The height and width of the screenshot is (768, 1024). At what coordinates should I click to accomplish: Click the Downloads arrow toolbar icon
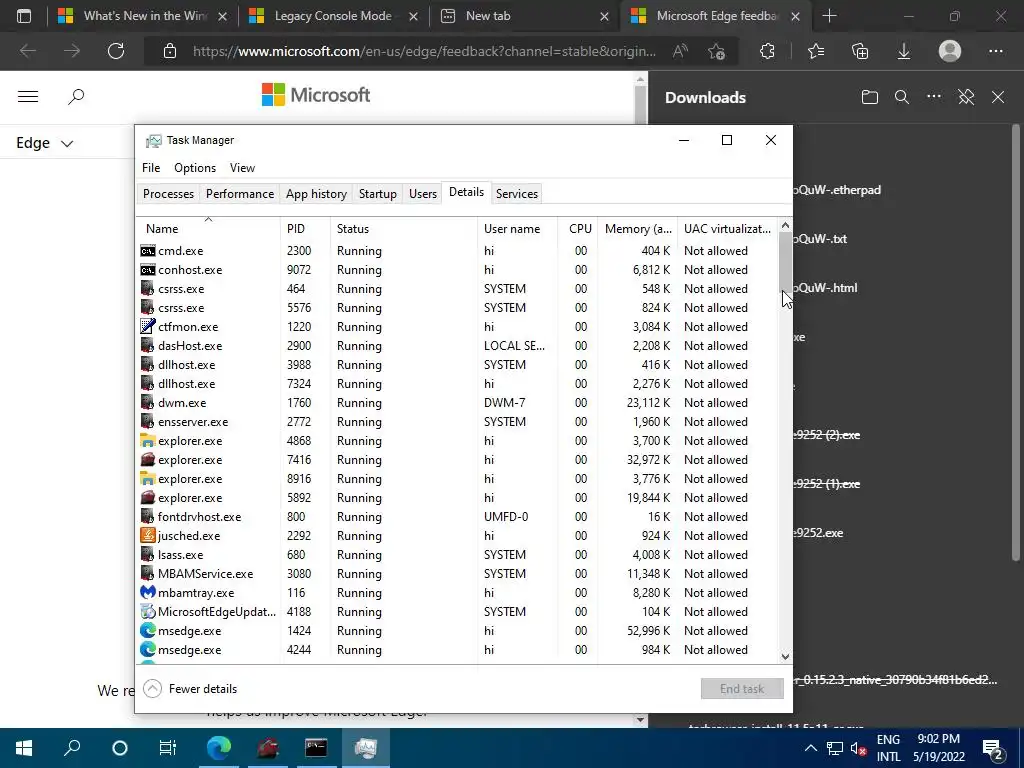point(904,51)
